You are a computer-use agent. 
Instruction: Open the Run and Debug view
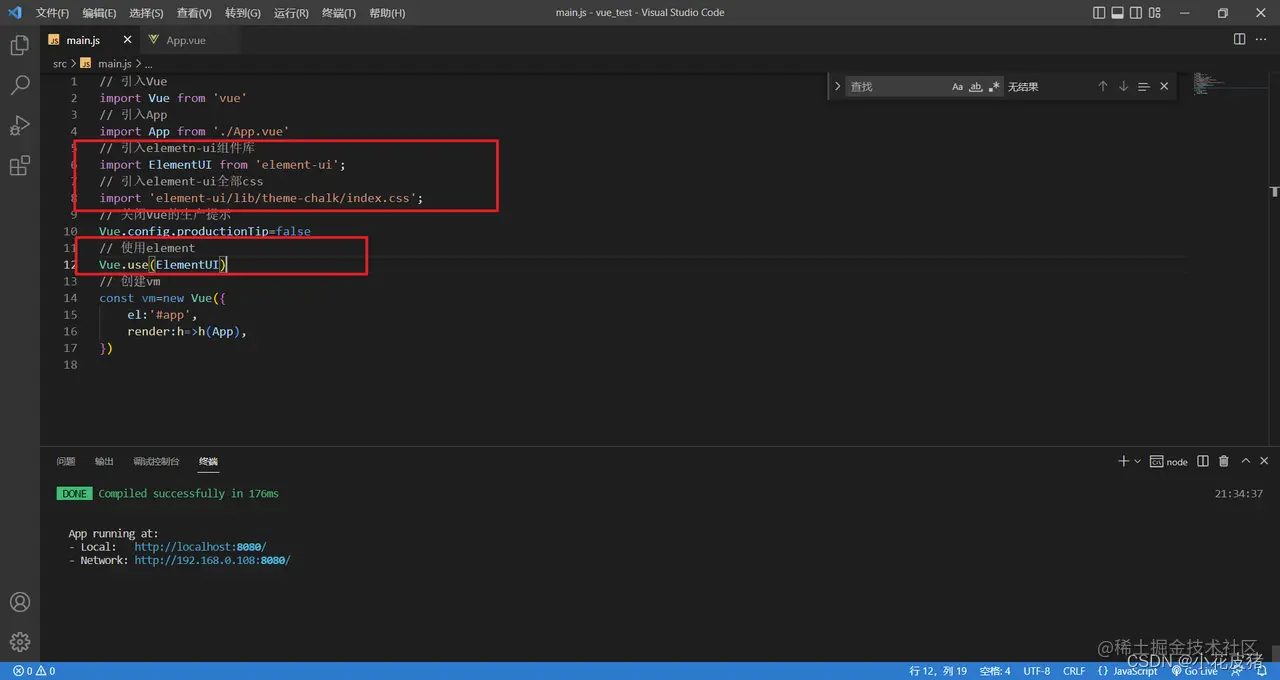(x=19, y=126)
